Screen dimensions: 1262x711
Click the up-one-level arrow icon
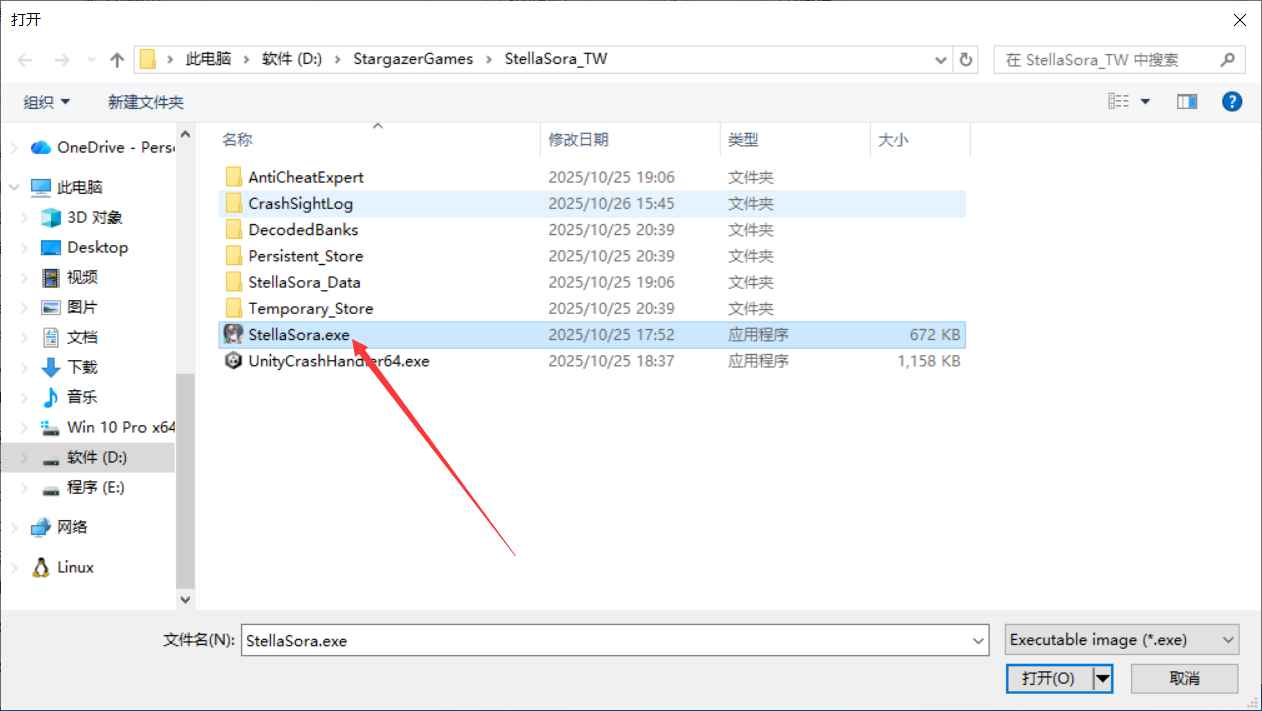(117, 60)
